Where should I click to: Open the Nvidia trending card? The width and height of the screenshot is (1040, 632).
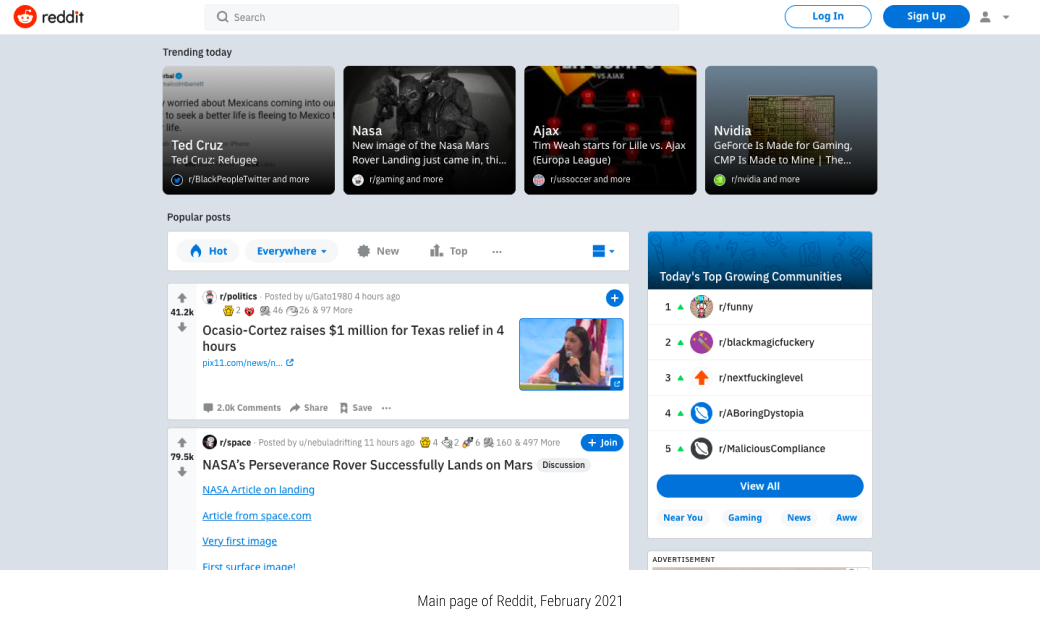791,130
